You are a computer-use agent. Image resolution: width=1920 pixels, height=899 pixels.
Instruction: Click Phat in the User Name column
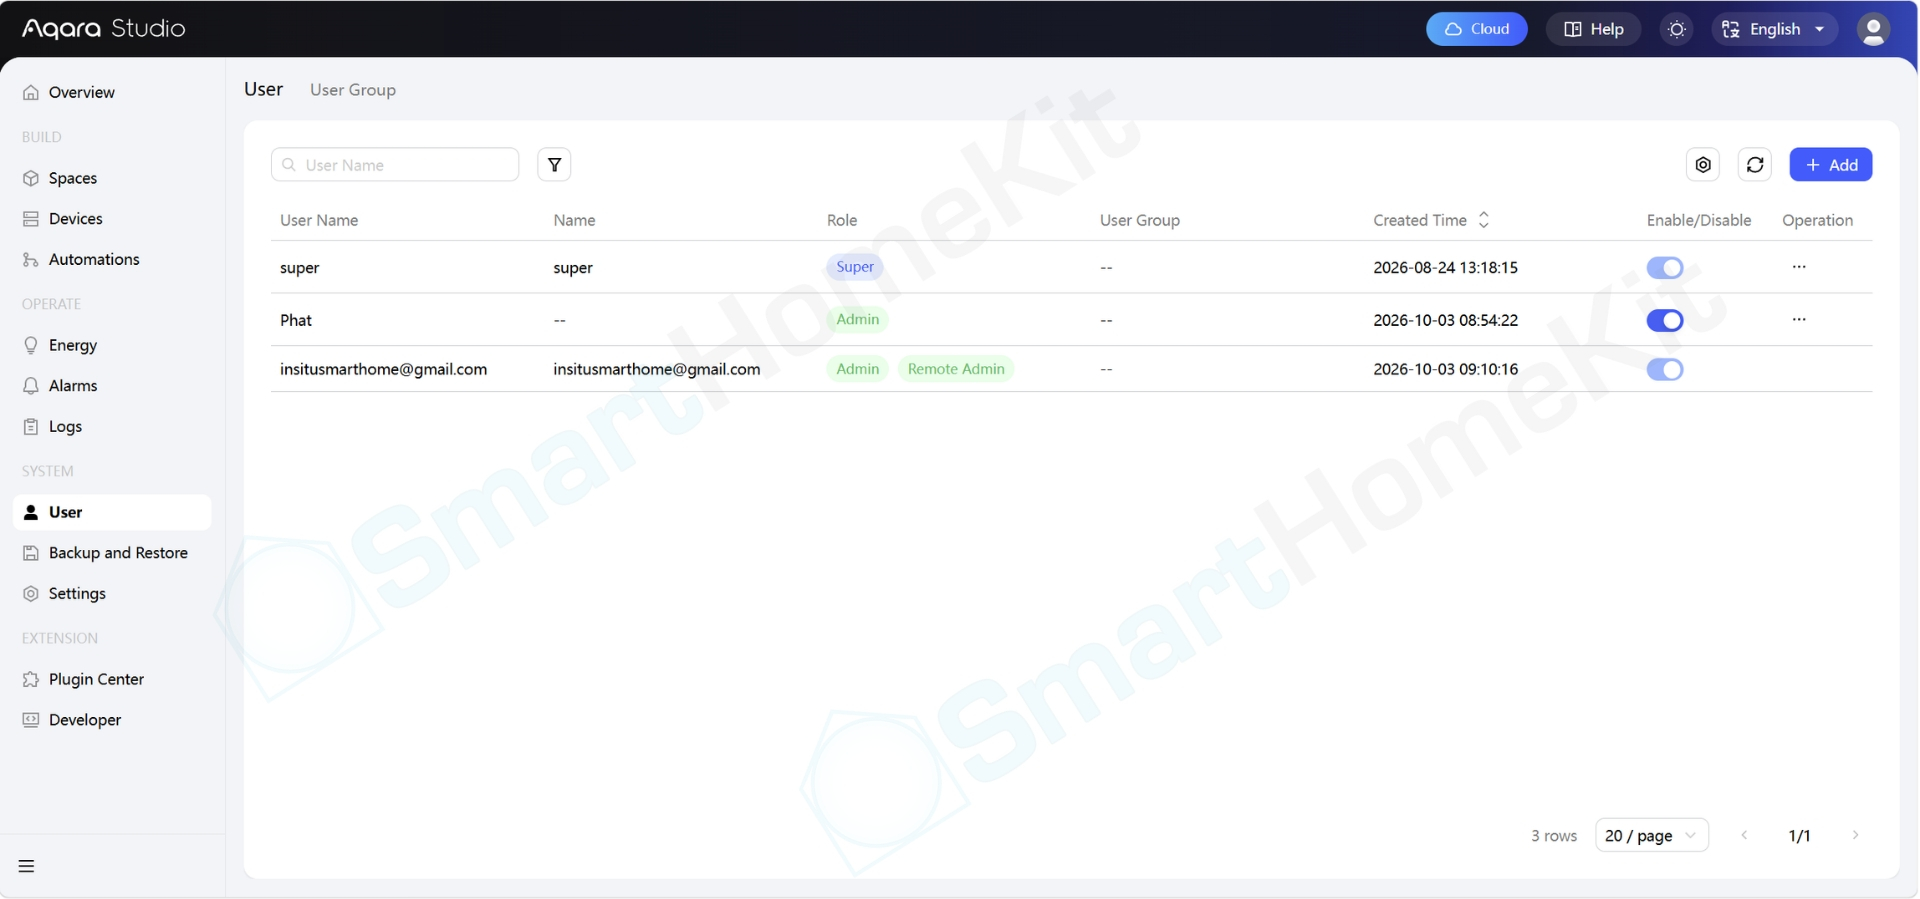296,320
